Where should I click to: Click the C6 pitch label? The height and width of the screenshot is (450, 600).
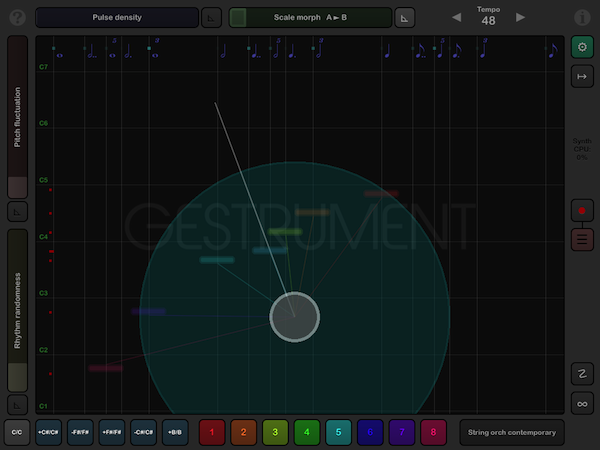[x=44, y=123]
